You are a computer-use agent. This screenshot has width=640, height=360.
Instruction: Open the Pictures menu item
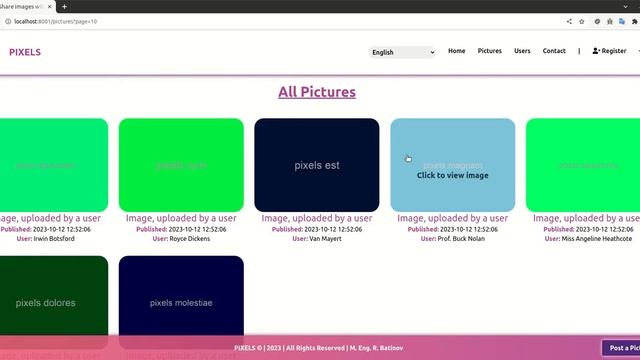tap(489, 51)
